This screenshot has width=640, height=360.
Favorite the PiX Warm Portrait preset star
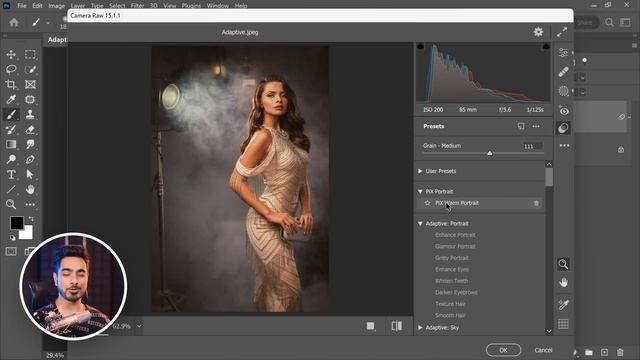pos(427,203)
